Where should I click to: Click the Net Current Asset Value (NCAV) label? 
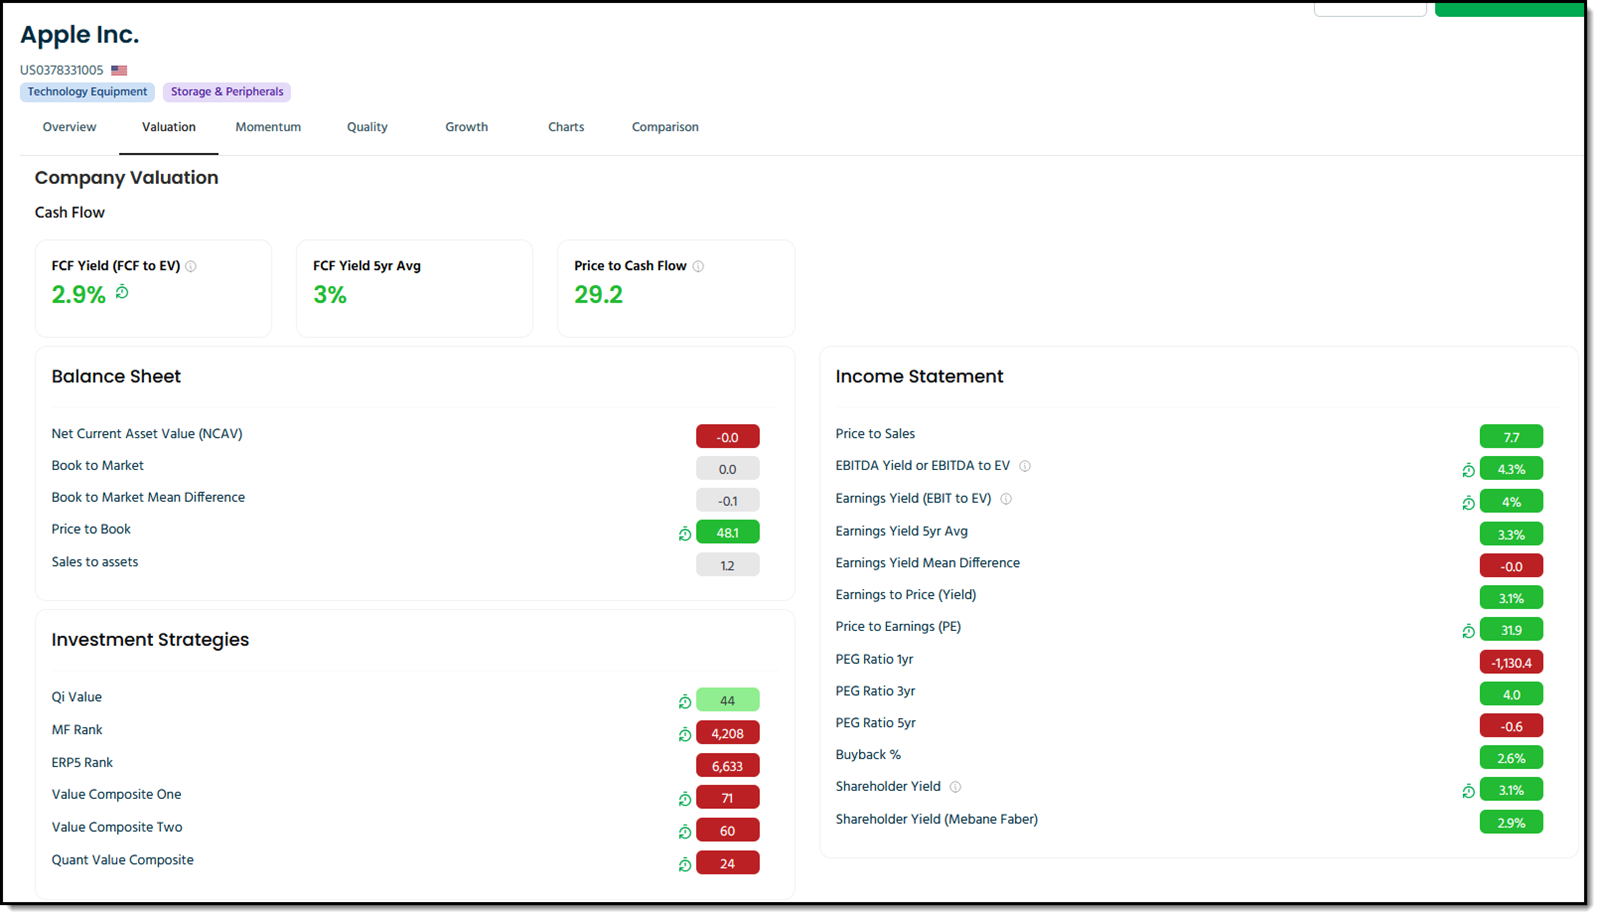[x=147, y=434]
